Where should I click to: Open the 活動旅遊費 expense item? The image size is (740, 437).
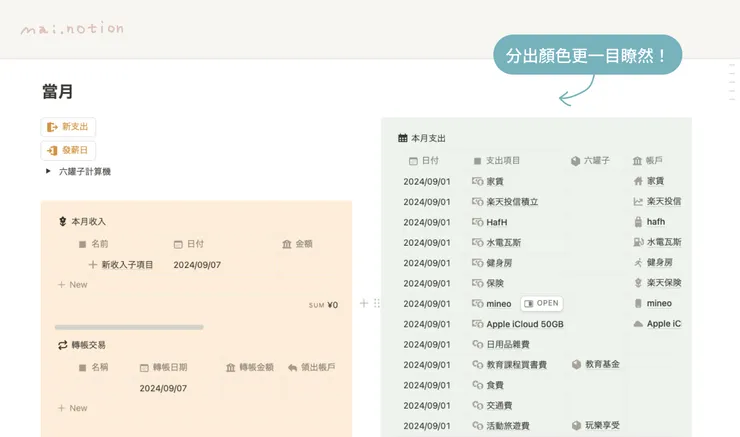(508, 426)
